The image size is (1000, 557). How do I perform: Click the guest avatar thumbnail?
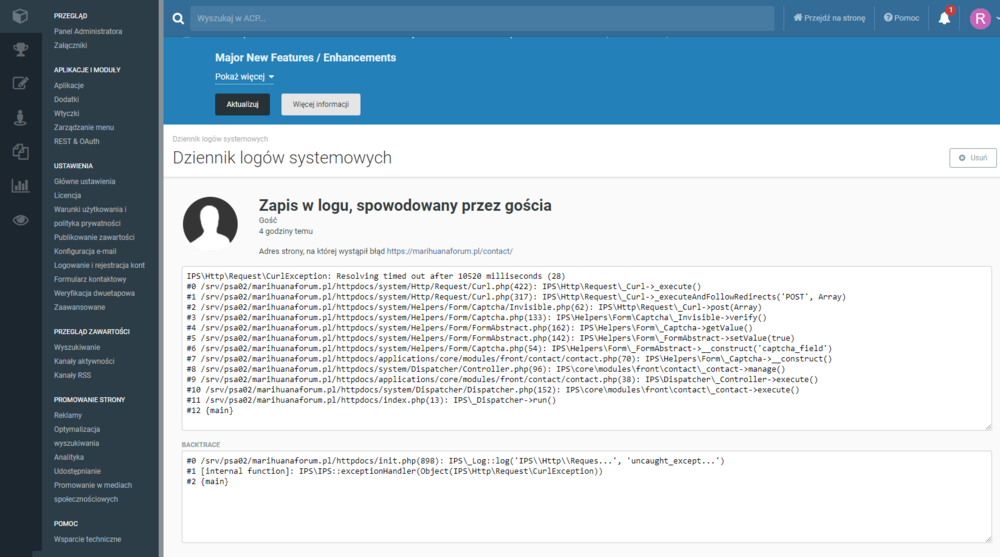tap(210, 221)
